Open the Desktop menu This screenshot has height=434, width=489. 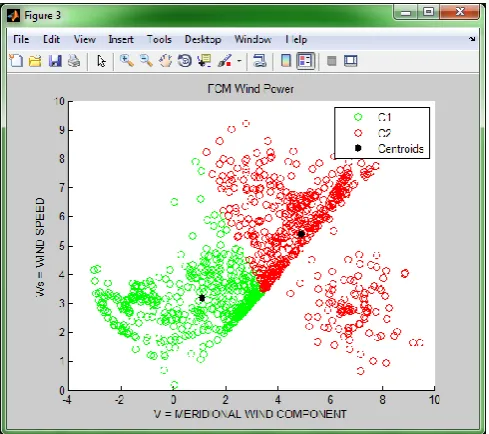pyautogui.click(x=203, y=39)
